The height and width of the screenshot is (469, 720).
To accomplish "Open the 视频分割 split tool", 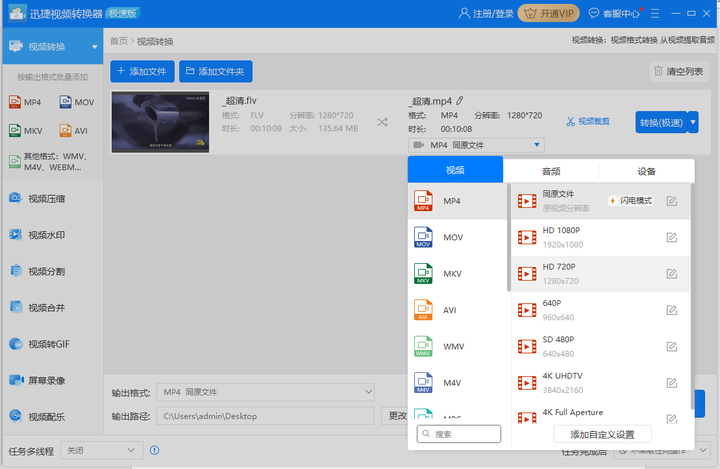I will click(38, 271).
